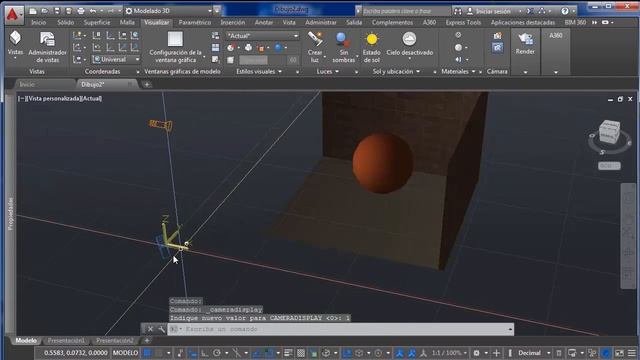640x360 pixels.
Task: Toggle transparency display in status bar
Action: (301, 353)
